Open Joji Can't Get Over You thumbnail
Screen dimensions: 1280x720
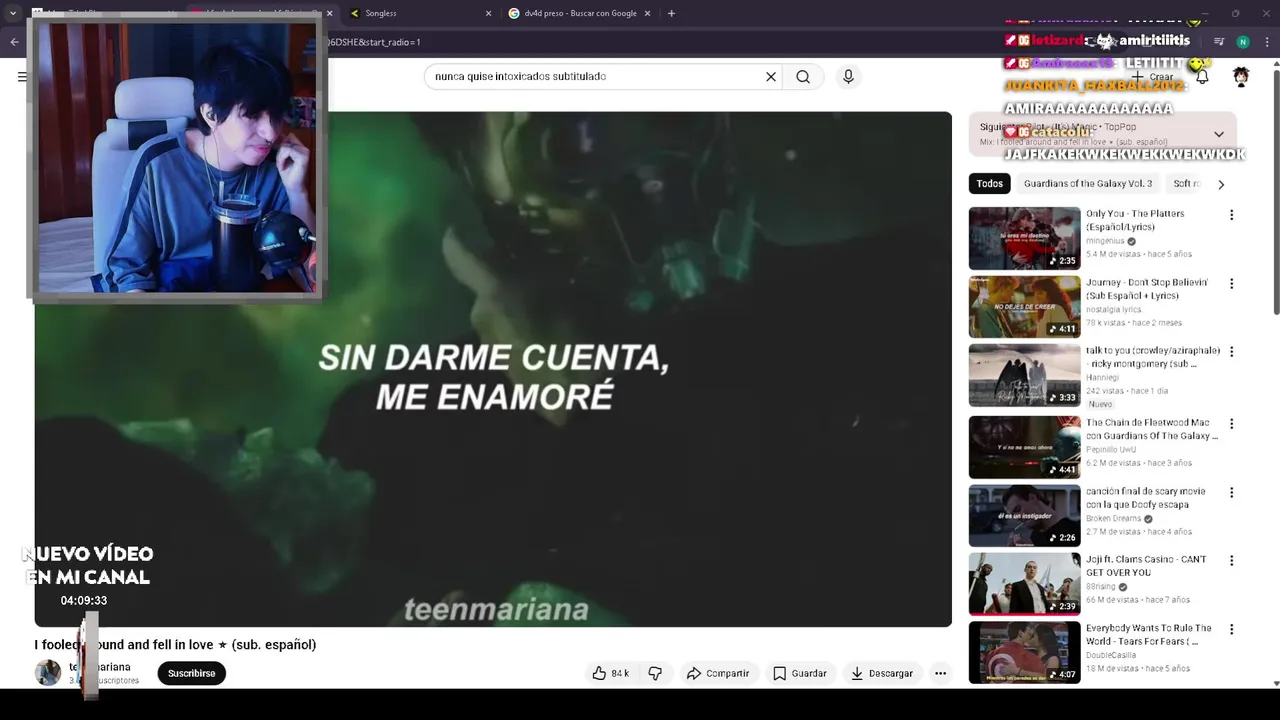pos(1024,584)
